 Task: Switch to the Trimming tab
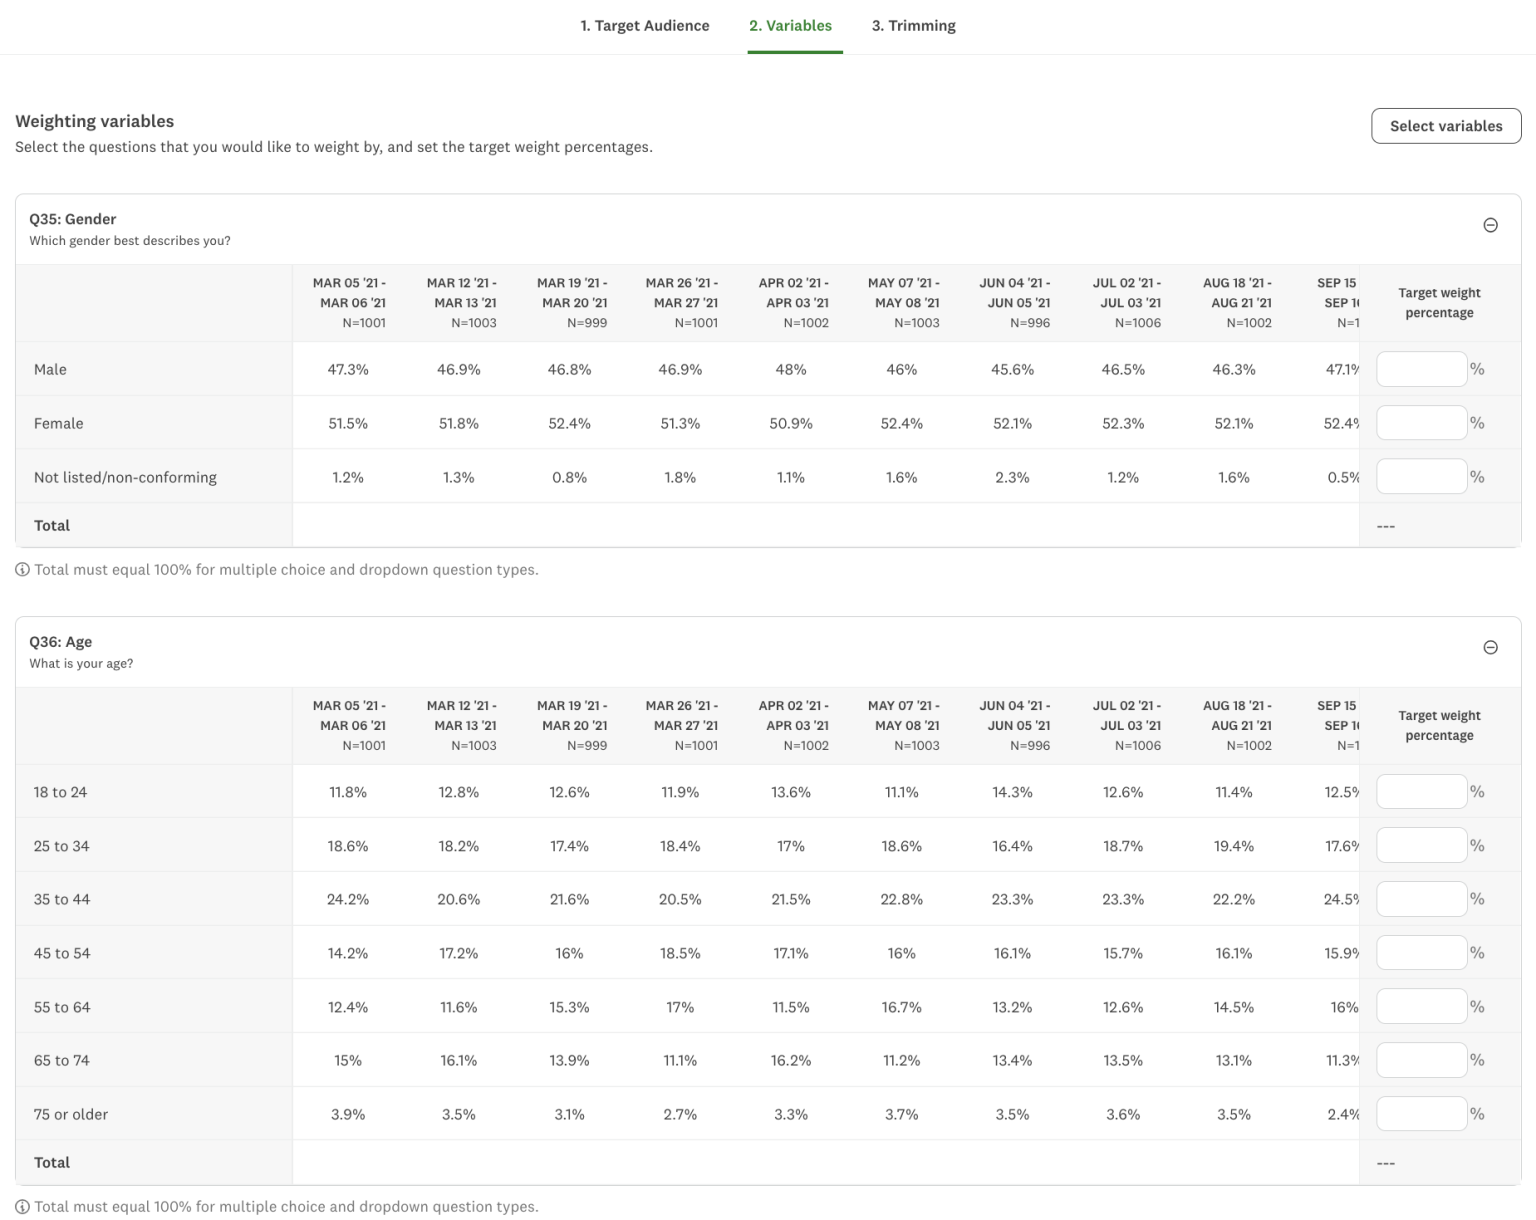click(x=913, y=25)
